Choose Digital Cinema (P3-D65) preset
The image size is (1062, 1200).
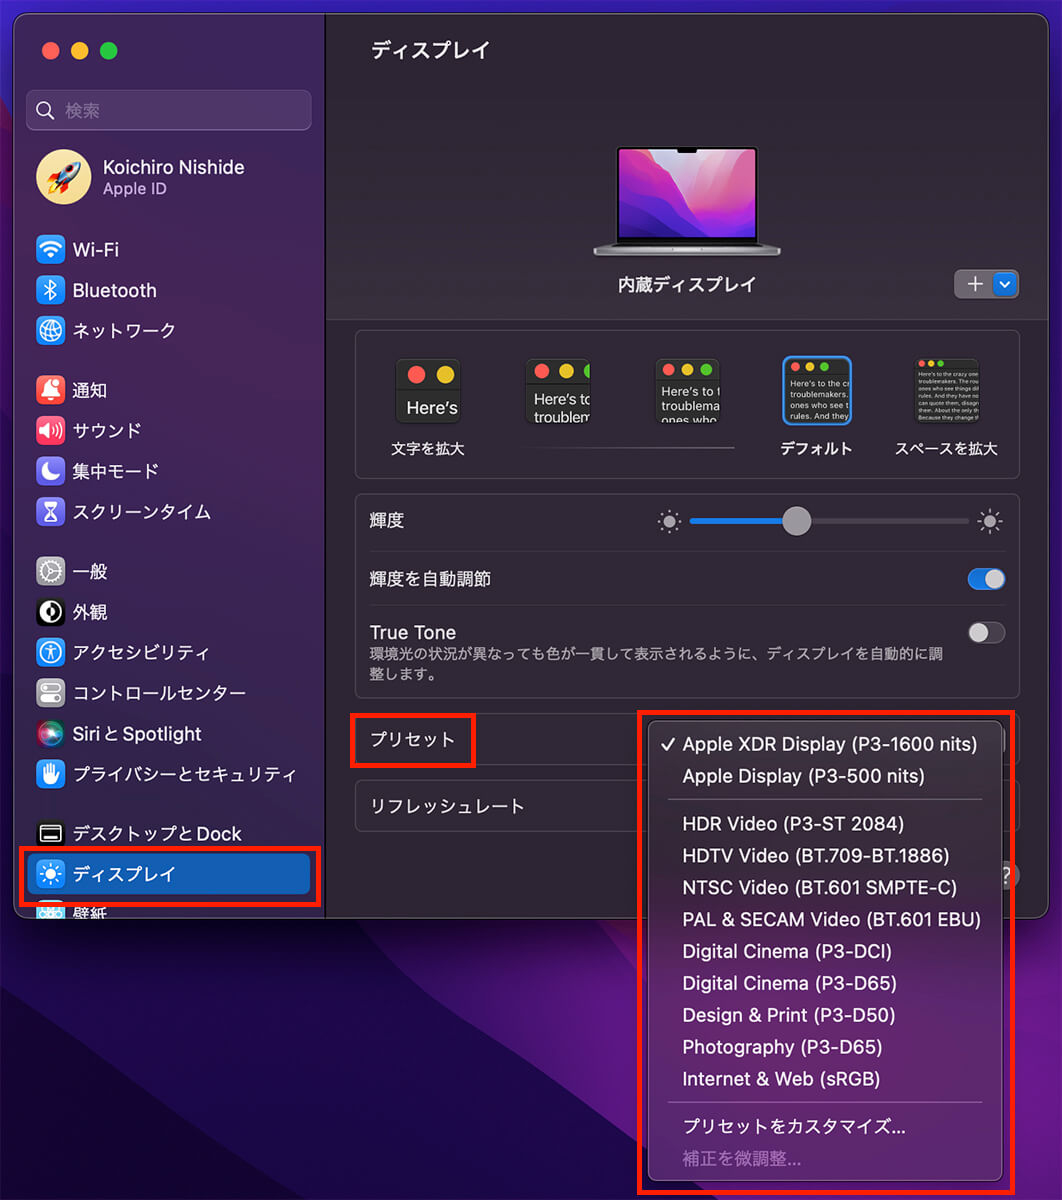tap(825, 984)
